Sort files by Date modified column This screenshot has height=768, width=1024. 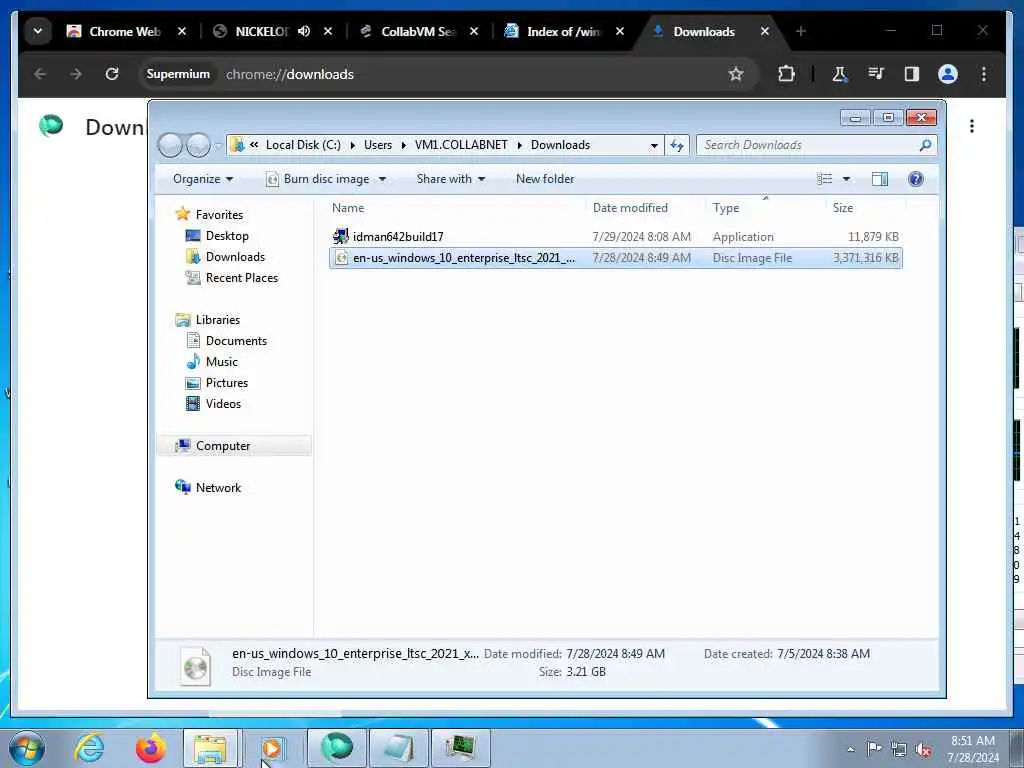(647, 208)
